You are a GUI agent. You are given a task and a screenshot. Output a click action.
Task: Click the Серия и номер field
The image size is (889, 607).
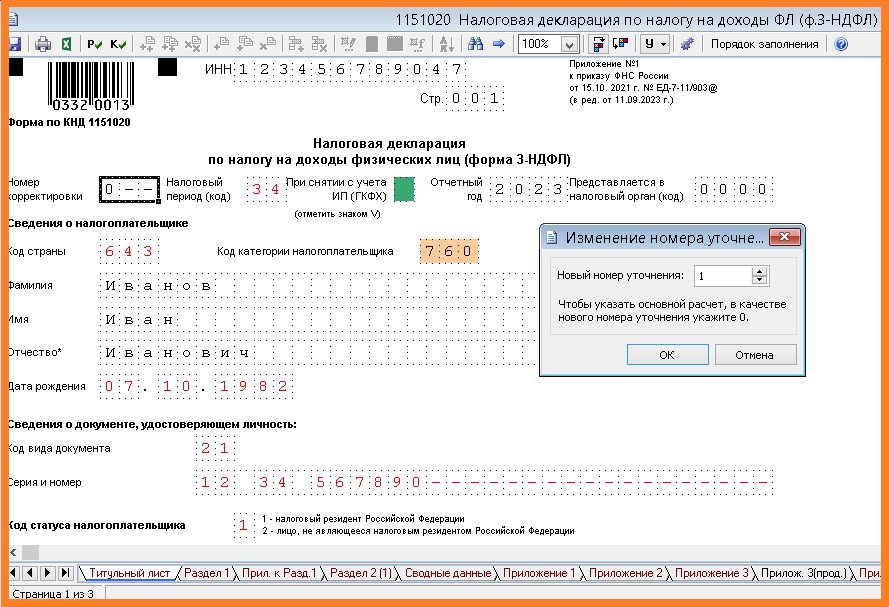point(485,482)
